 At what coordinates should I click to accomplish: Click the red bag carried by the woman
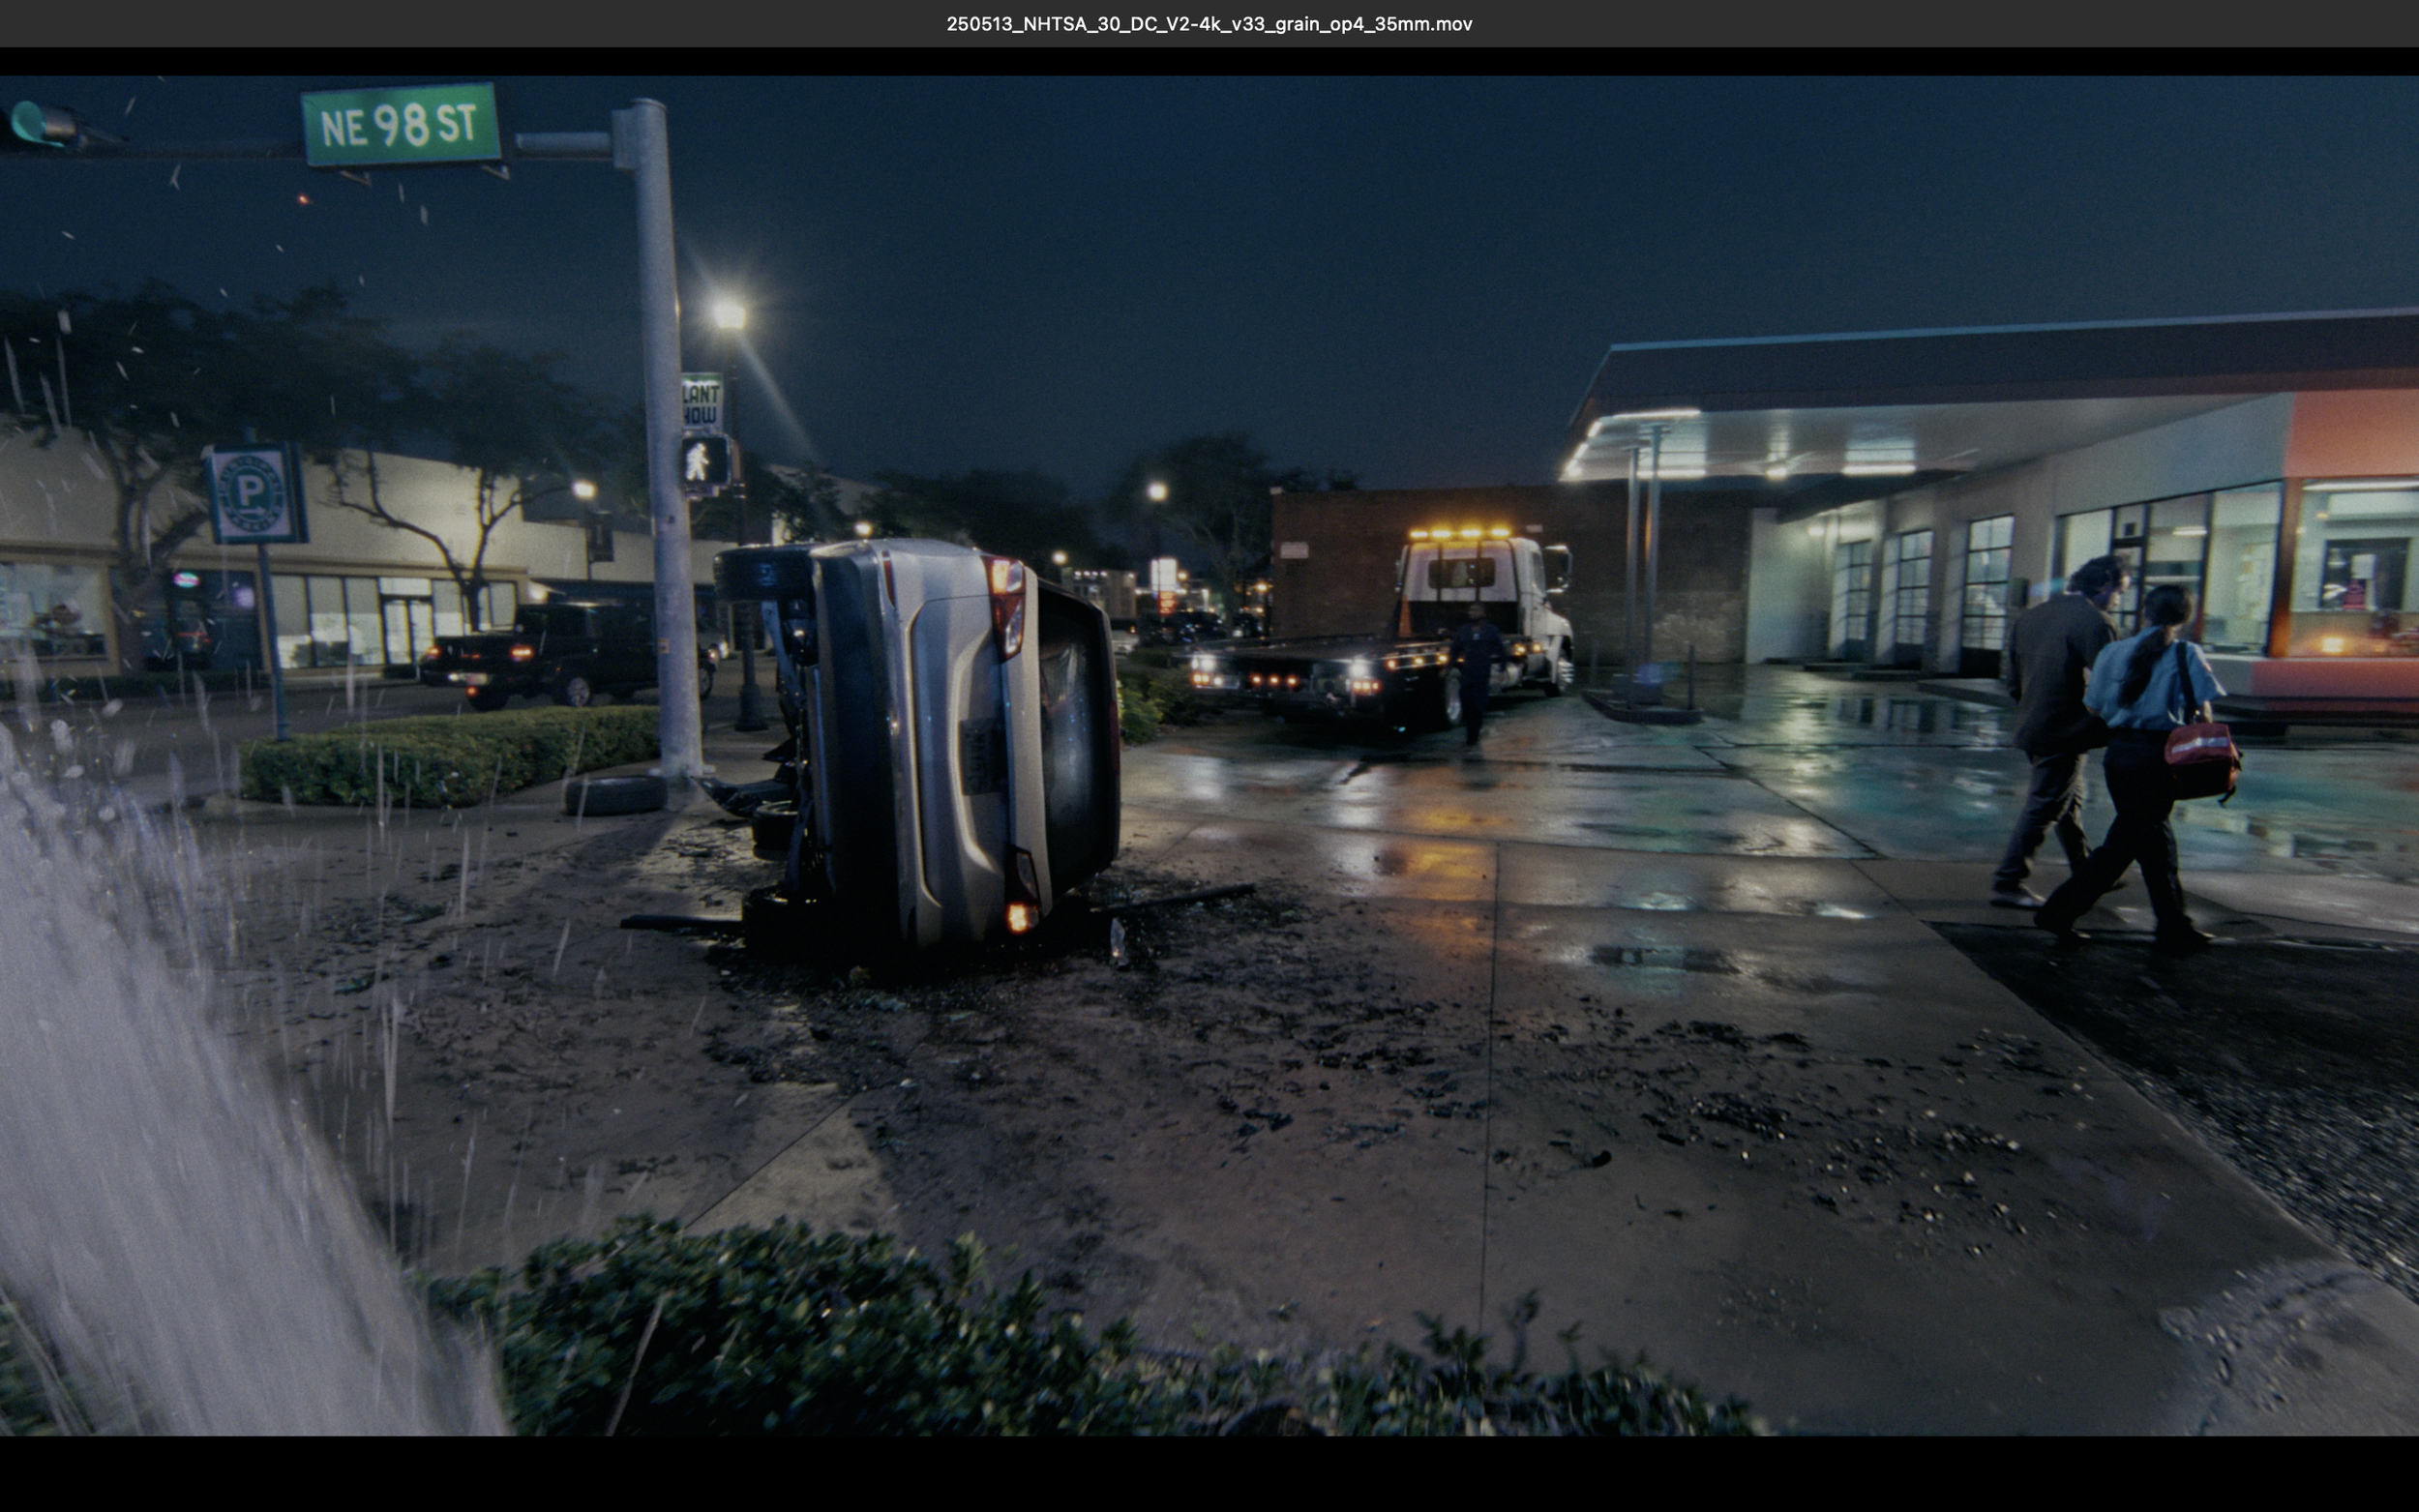pos(2202,762)
